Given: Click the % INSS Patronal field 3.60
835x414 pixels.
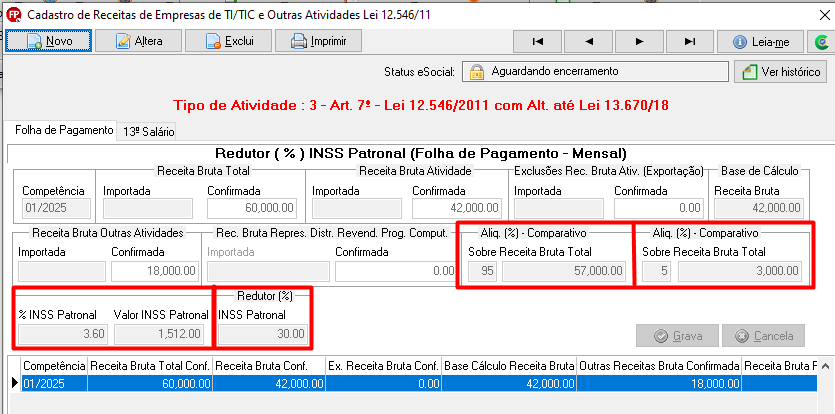Looking at the screenshot, I should tap(63, 334).
